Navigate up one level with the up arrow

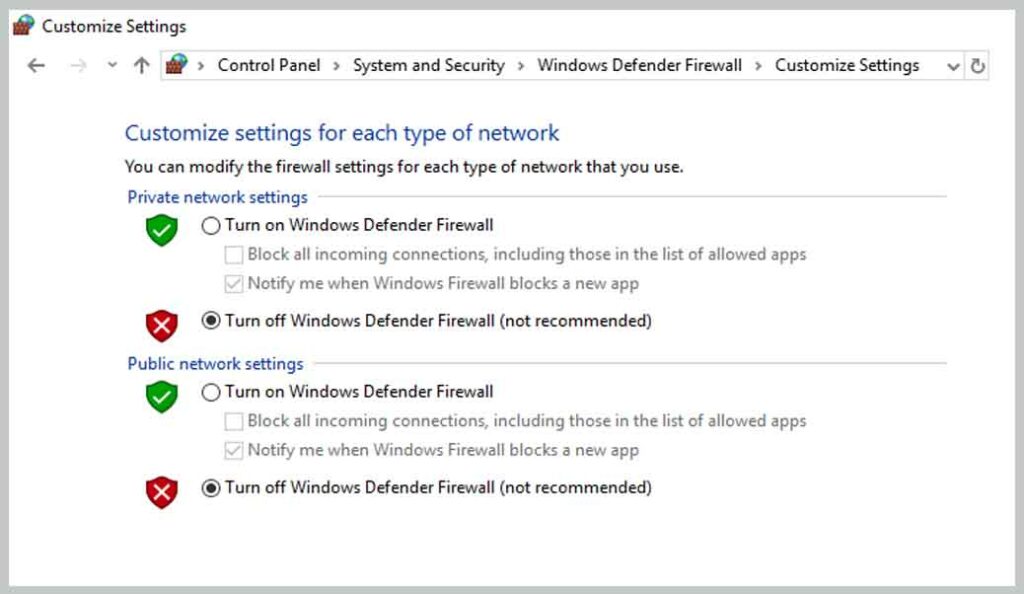point(141,65)
